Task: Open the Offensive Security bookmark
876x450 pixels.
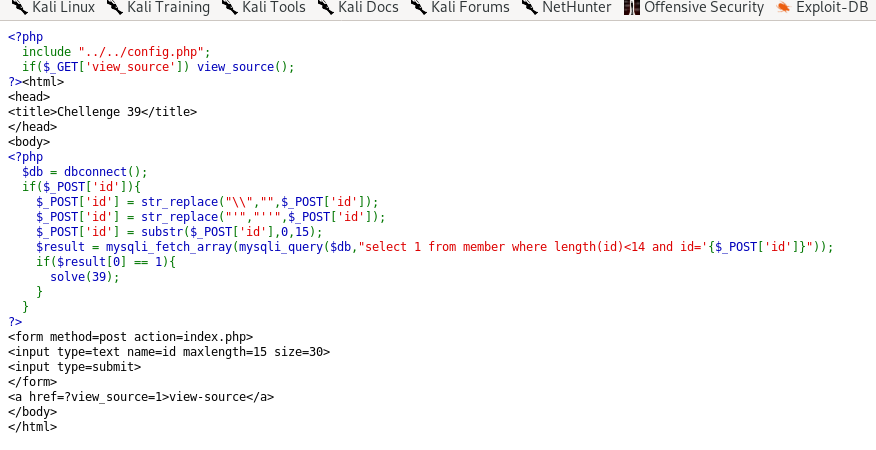Action: 694,7
